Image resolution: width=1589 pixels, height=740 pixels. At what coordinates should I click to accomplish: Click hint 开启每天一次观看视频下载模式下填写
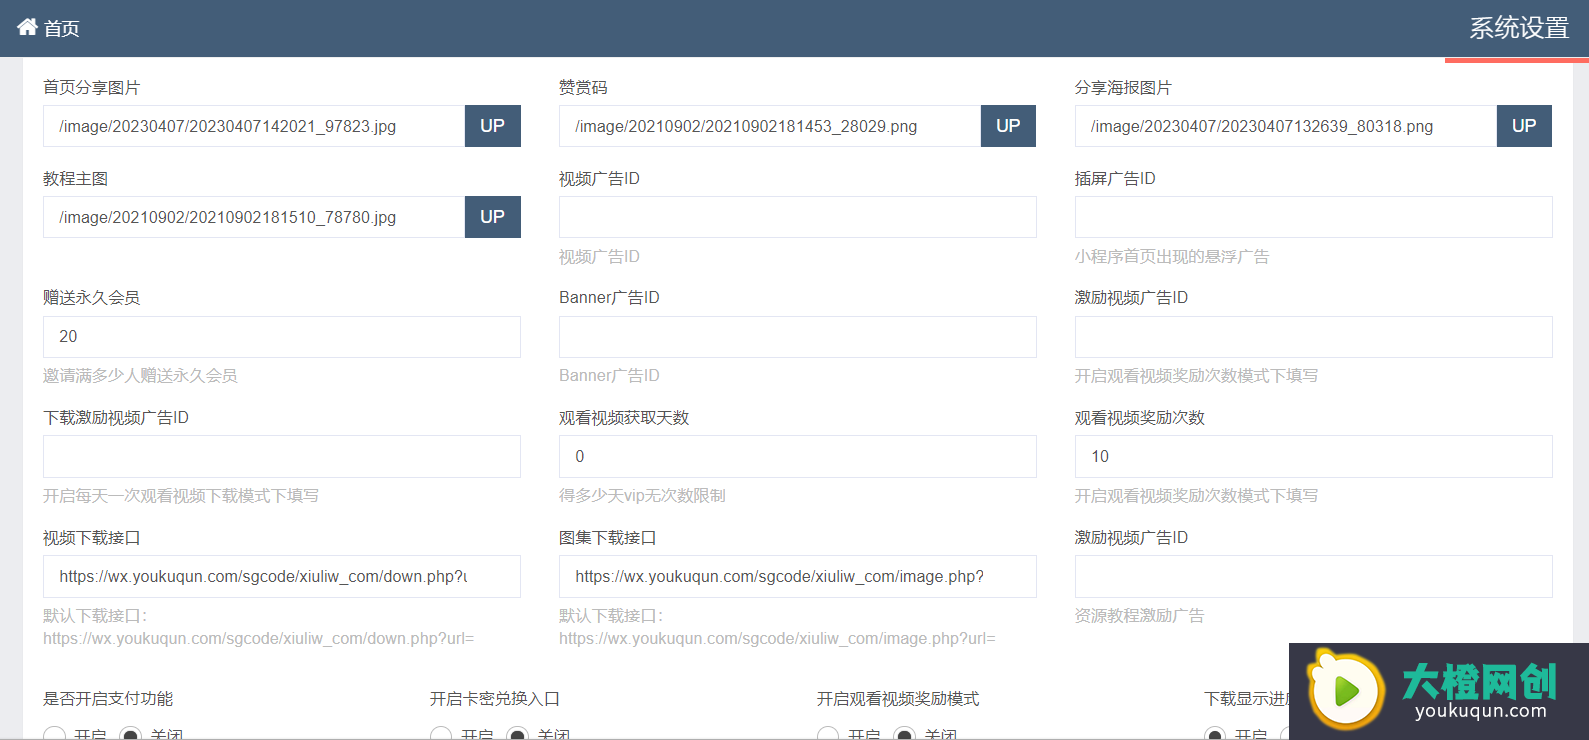tap(181, 496)
